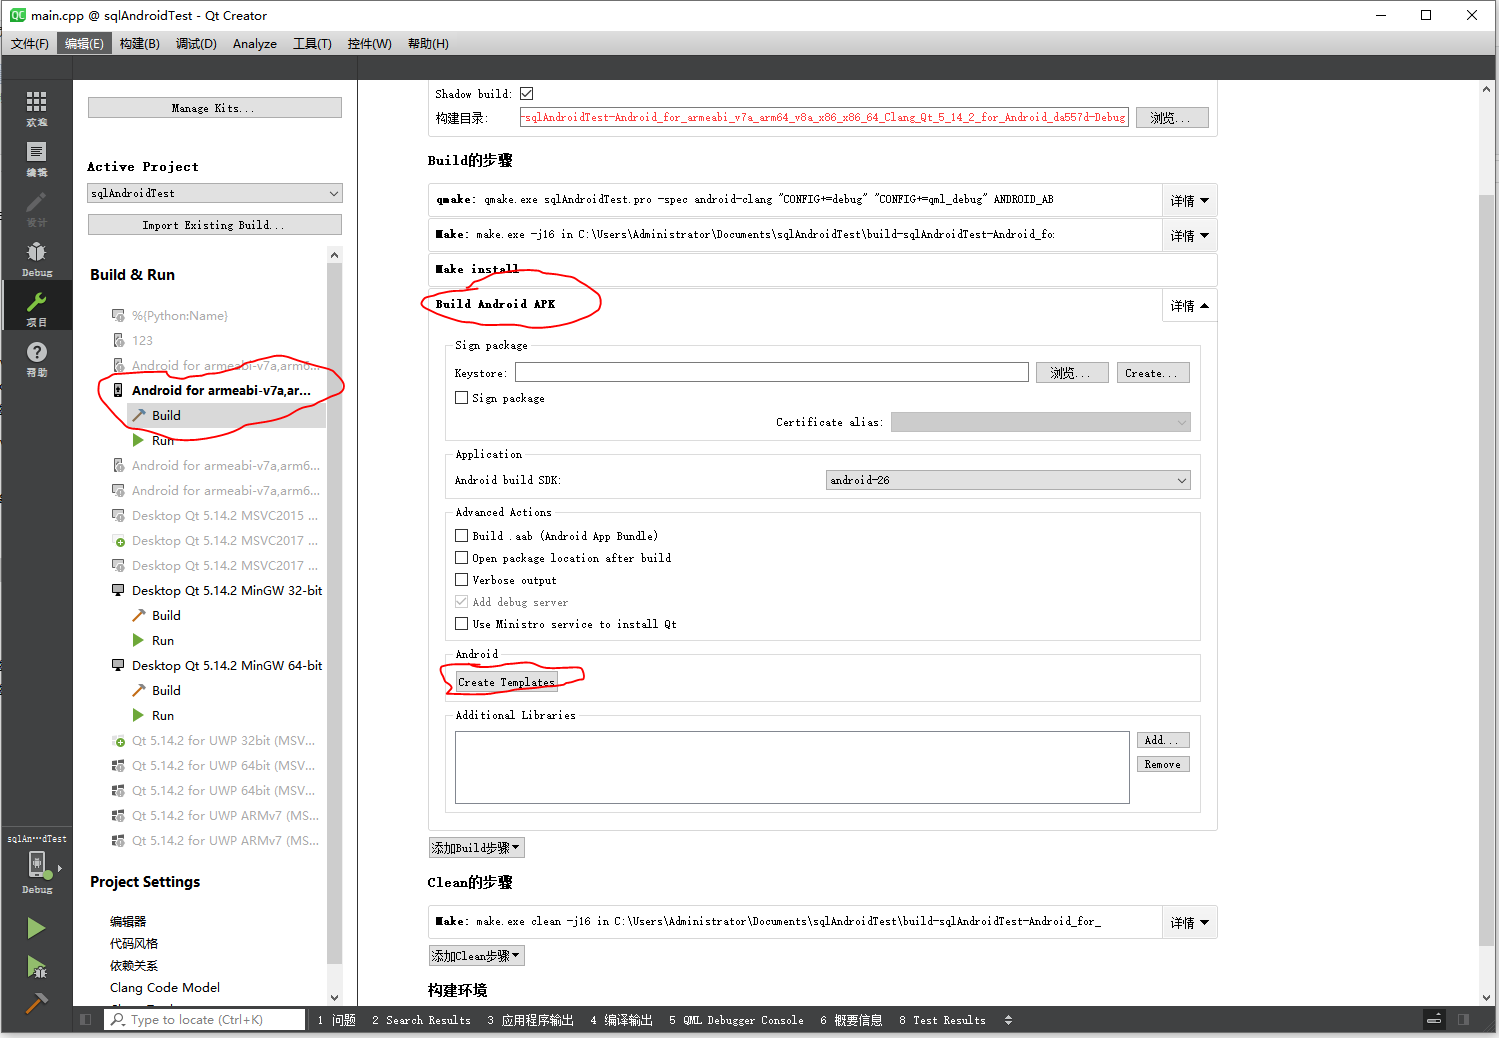Click build directory path field
The image size is (1499, 1038).
click(x=824, y=117)
